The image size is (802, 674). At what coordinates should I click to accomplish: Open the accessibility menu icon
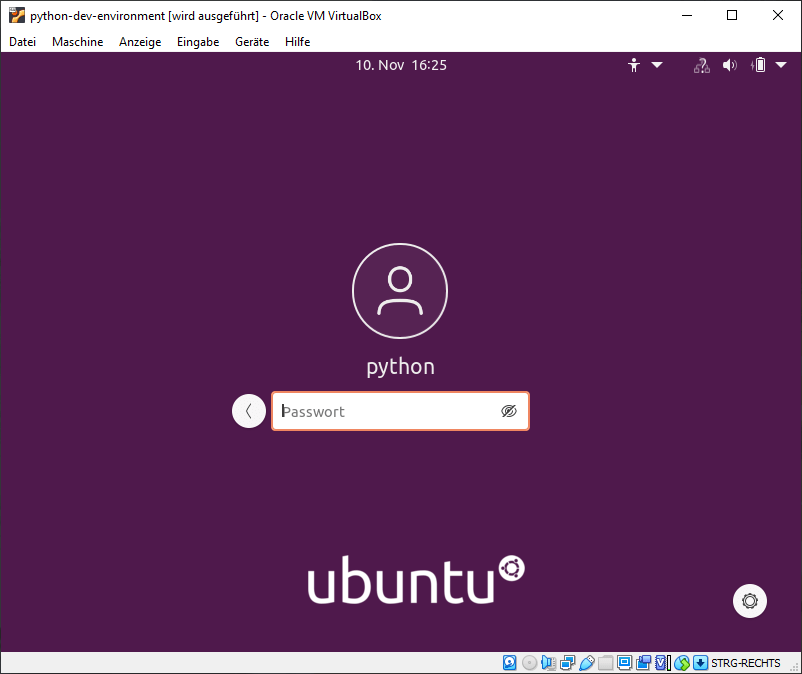coord(634,65)
